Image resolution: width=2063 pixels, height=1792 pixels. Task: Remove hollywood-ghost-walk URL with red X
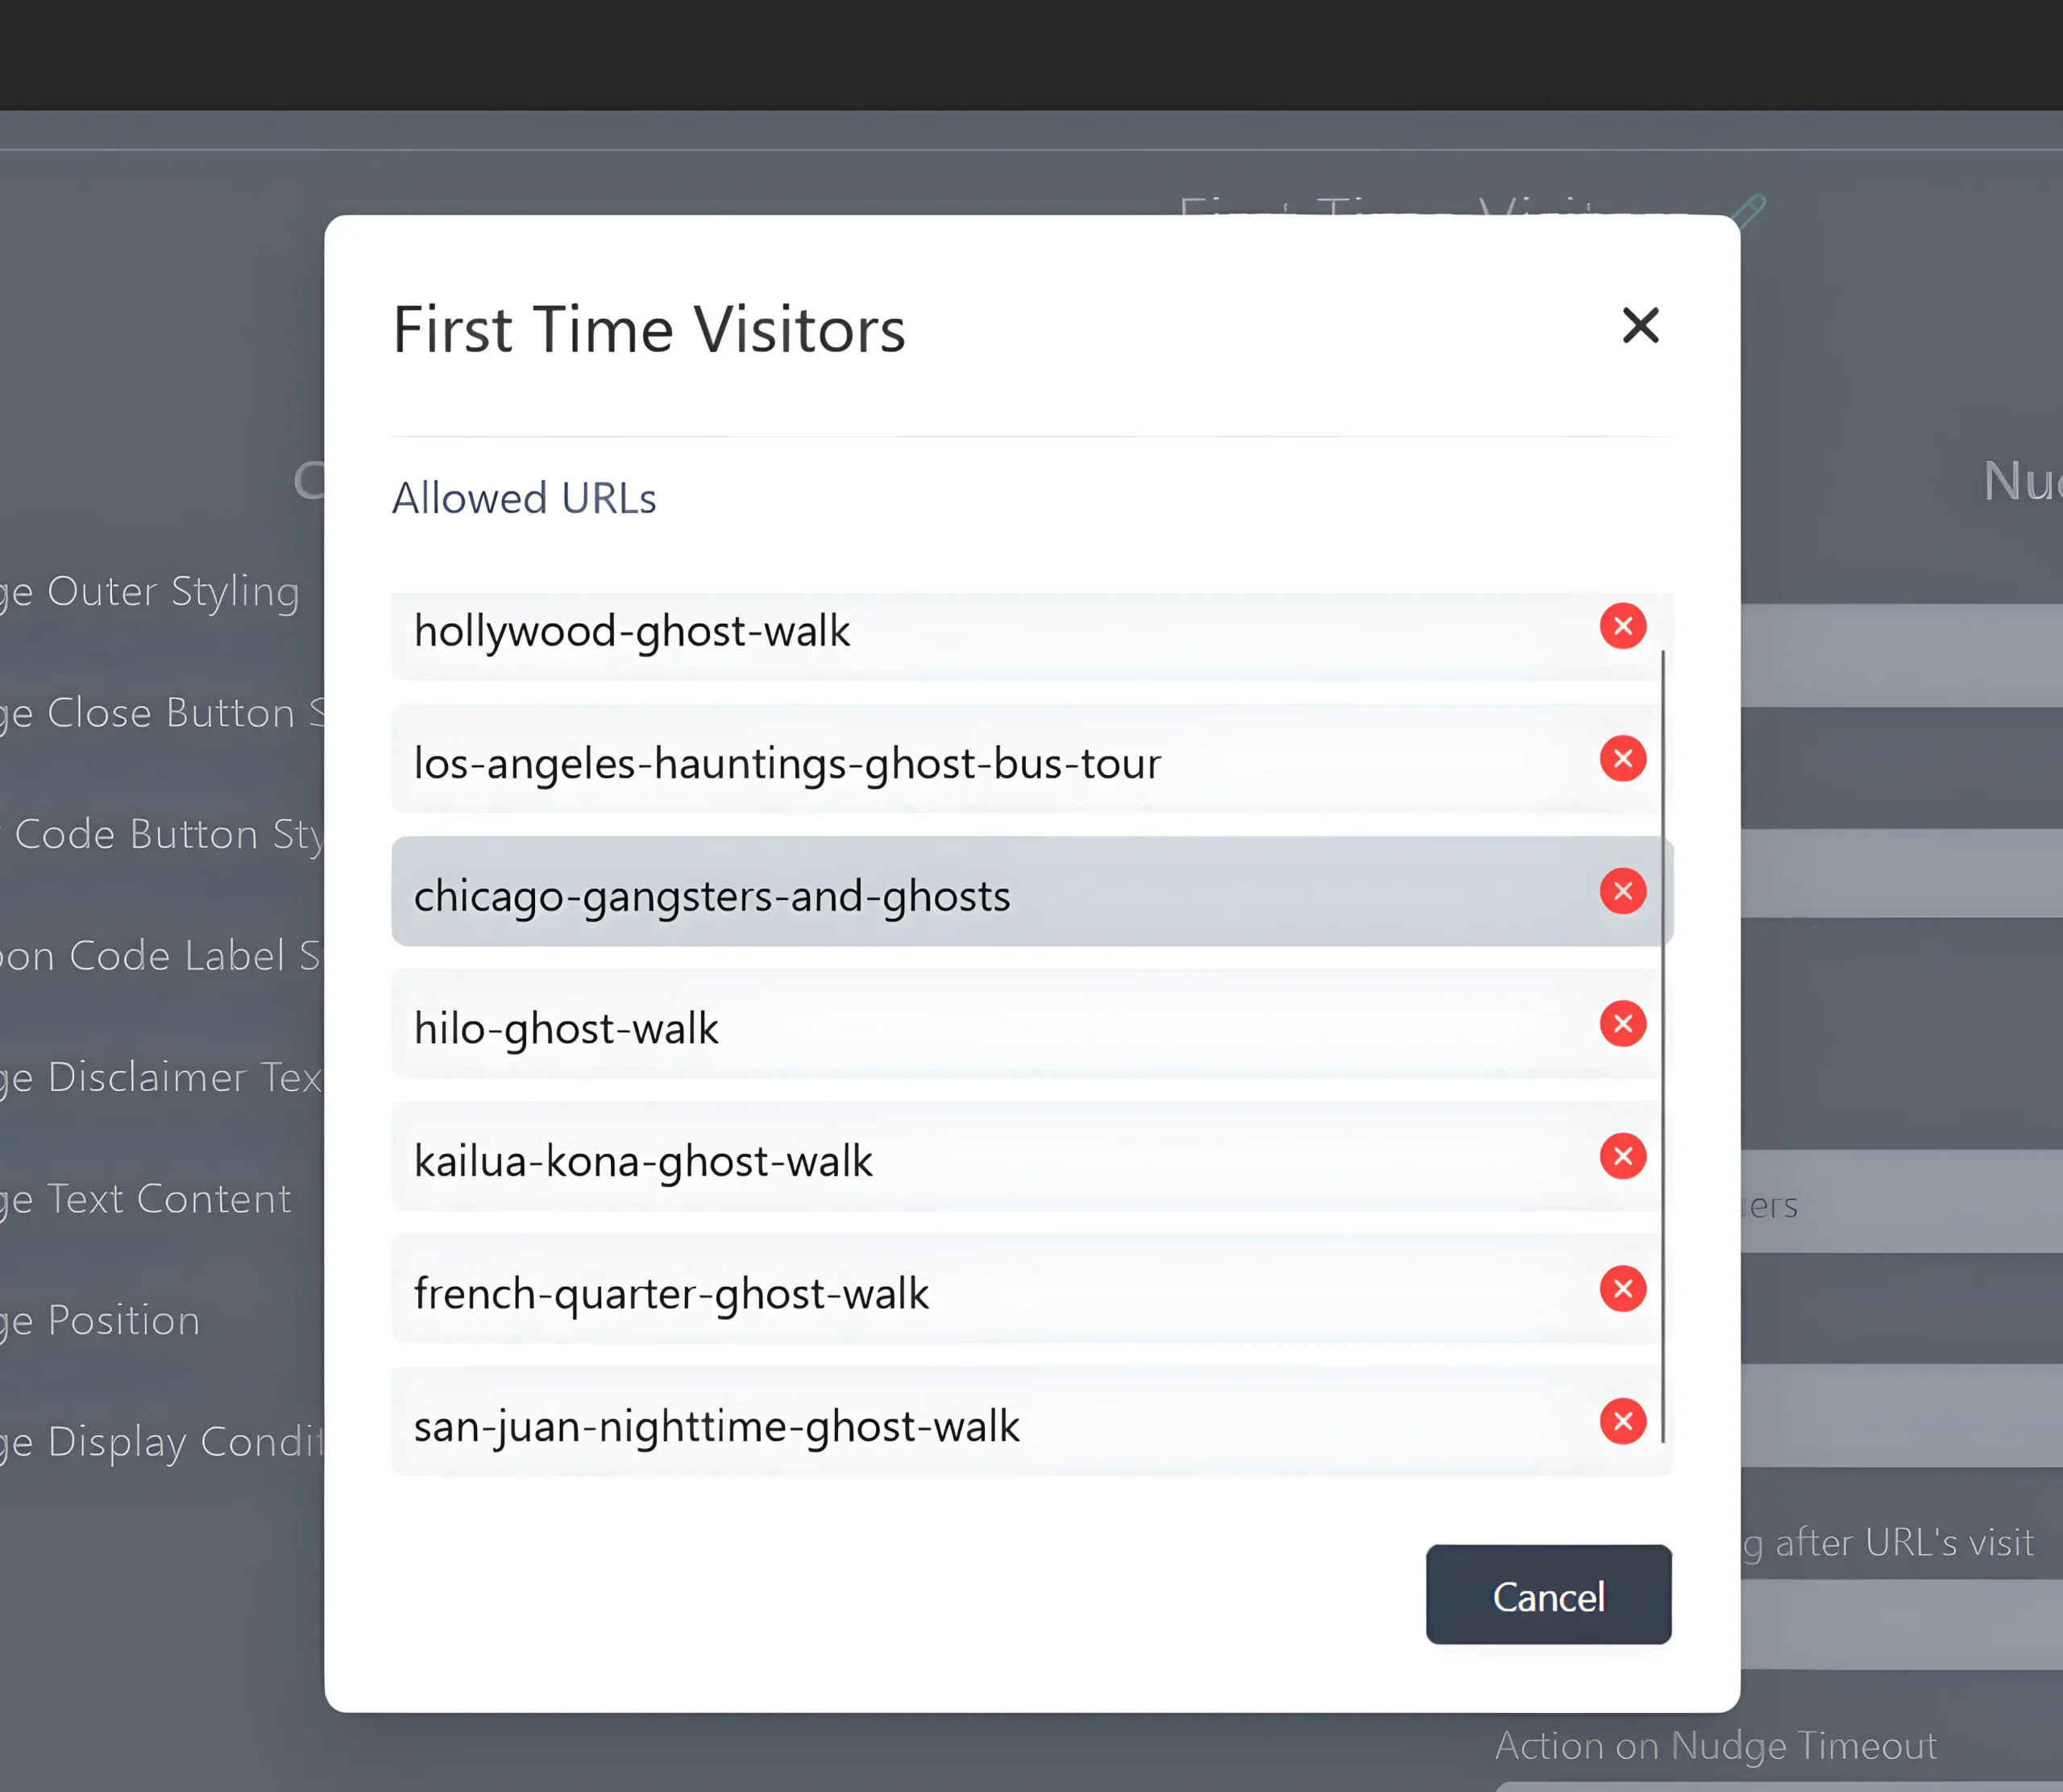coord(1622,626)
